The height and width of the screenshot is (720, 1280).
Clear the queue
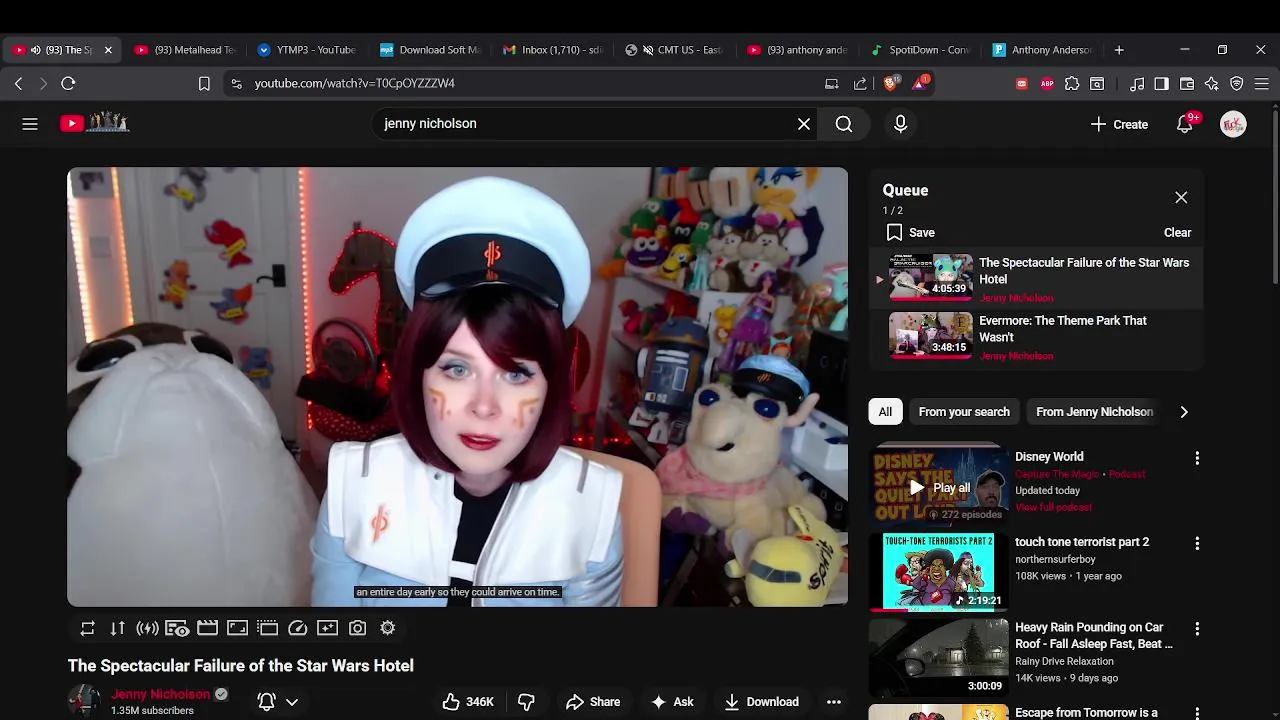(1177, 232)
